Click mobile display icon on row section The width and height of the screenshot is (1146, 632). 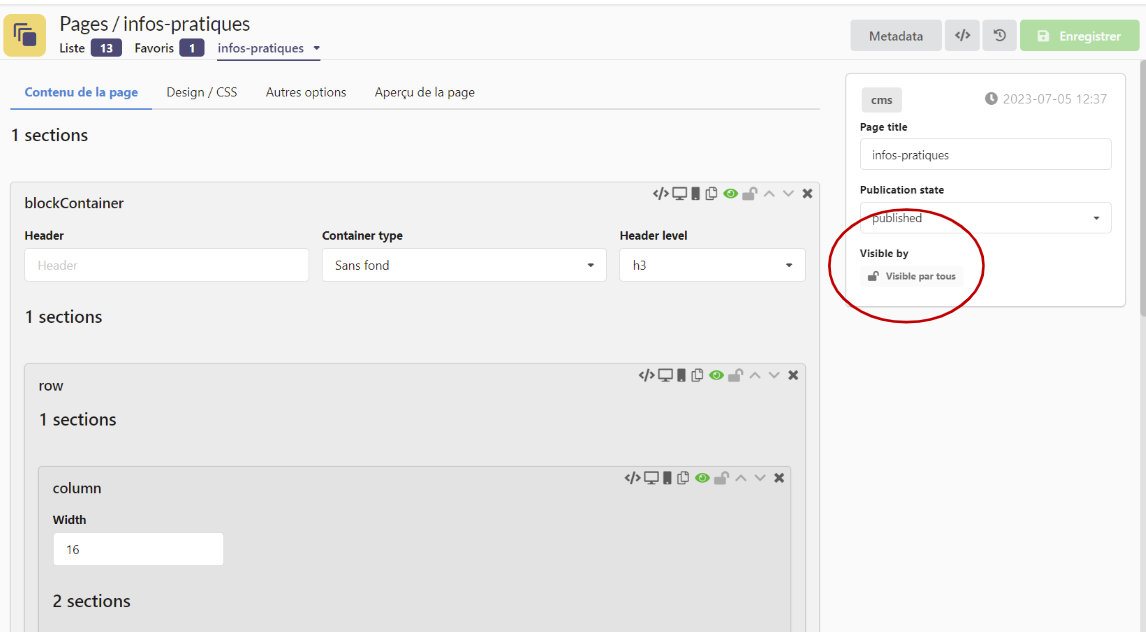[681, 376]
